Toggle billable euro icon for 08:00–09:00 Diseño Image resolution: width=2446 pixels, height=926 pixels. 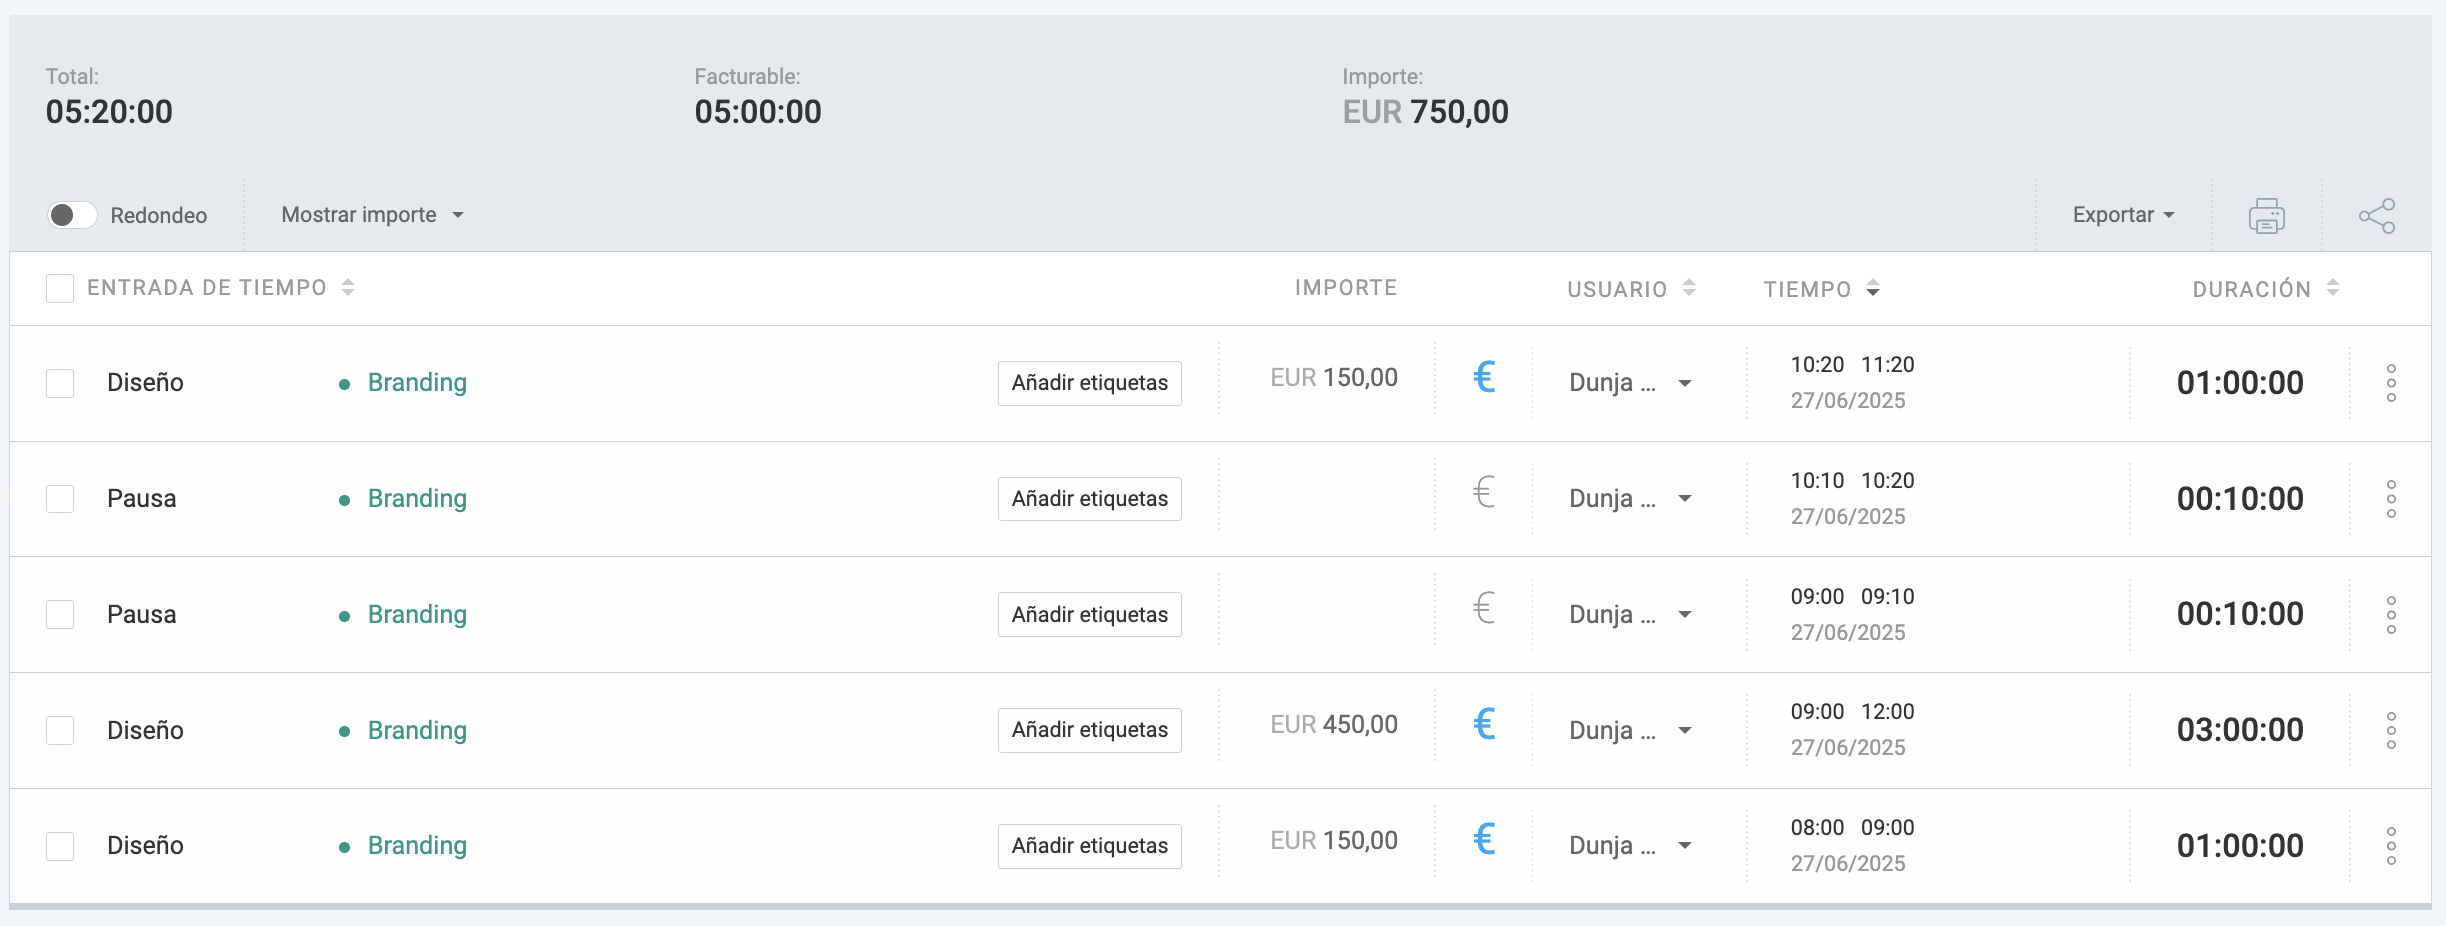[1484, 839]
